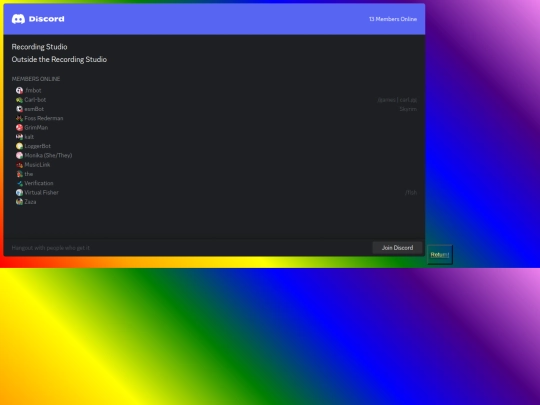Select the LoggerBot member avatar
Image resolution: width=540 pixels, height=405 pixels.
tap(19, 146)
